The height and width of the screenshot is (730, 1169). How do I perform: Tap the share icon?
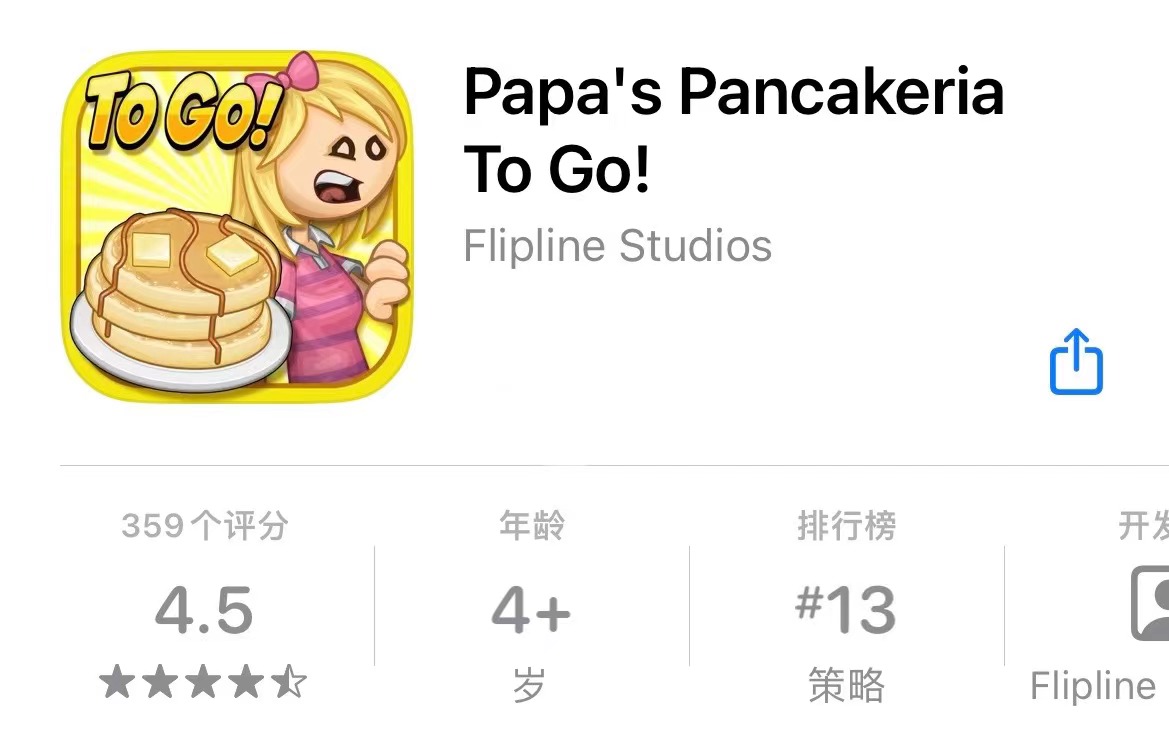click(x=1076, y=362)
